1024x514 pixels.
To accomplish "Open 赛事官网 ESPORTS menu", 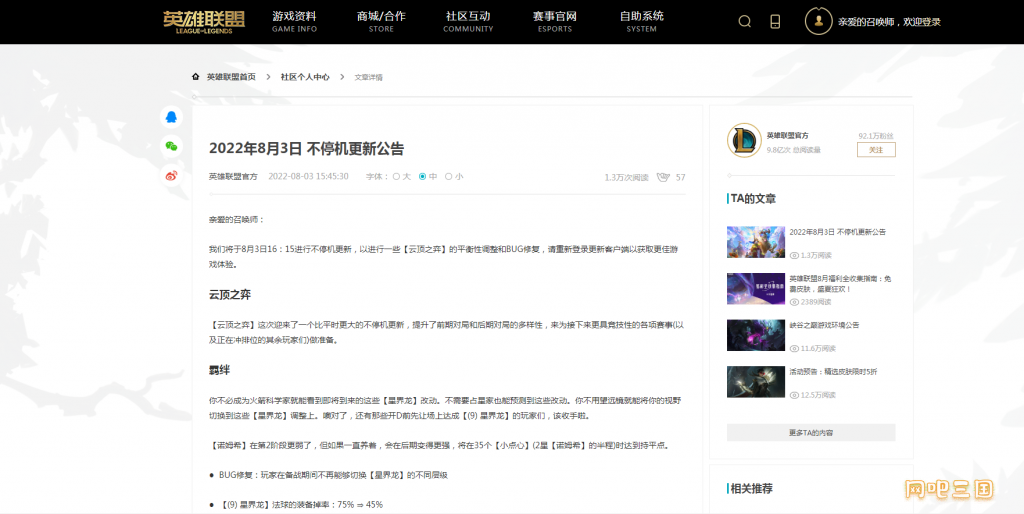I will pyautogui.click(x=555, y=22).
